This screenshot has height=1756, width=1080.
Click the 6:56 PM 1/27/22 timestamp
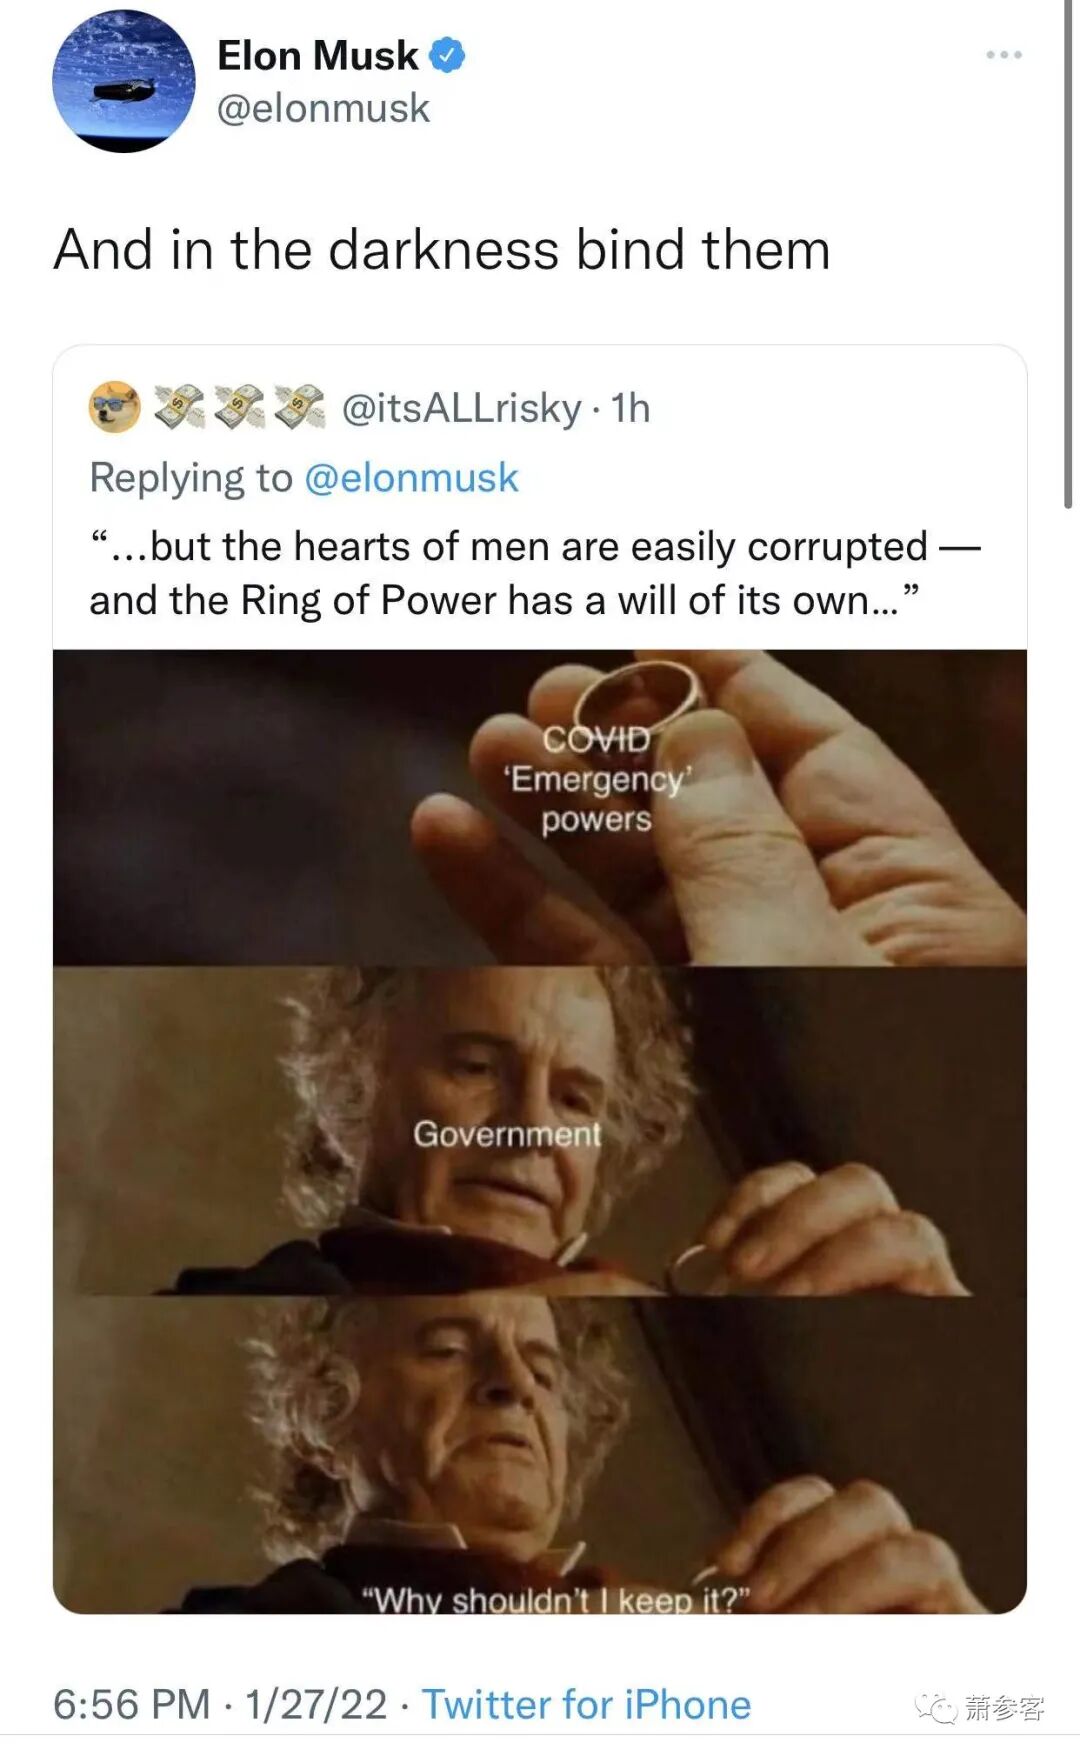[x=220, y=1704]
